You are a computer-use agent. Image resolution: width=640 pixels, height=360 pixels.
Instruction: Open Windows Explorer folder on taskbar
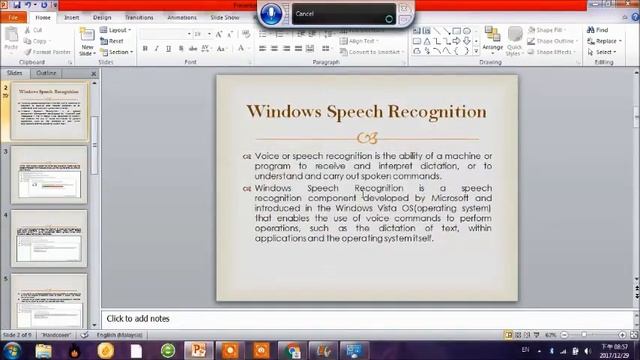[x=43, y=351]
